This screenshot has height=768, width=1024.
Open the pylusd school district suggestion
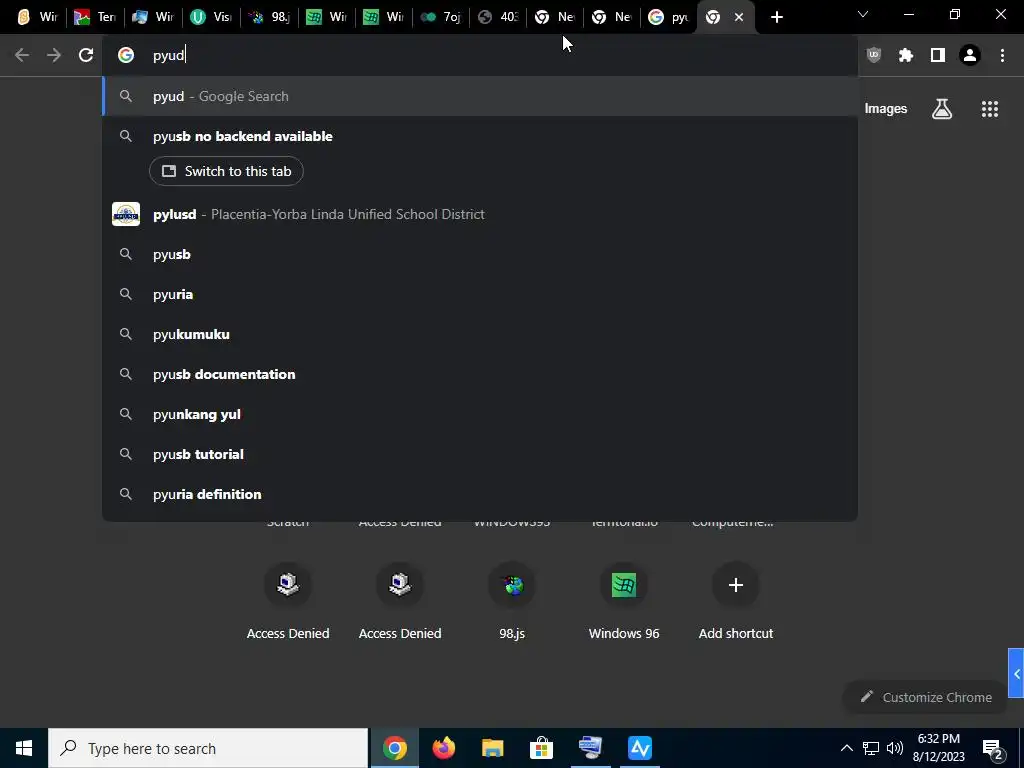tap(480, 214)
